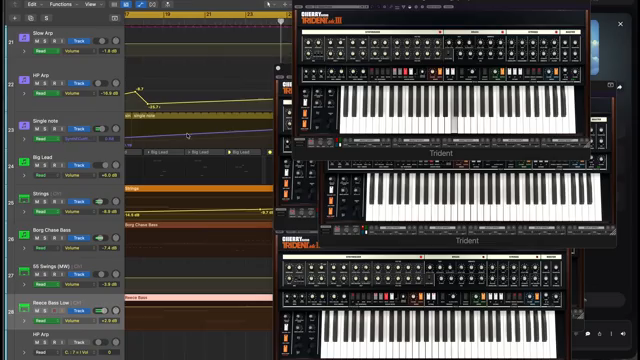
Task: Click the list editors icon in toolbar
Action: coord(114,4)
